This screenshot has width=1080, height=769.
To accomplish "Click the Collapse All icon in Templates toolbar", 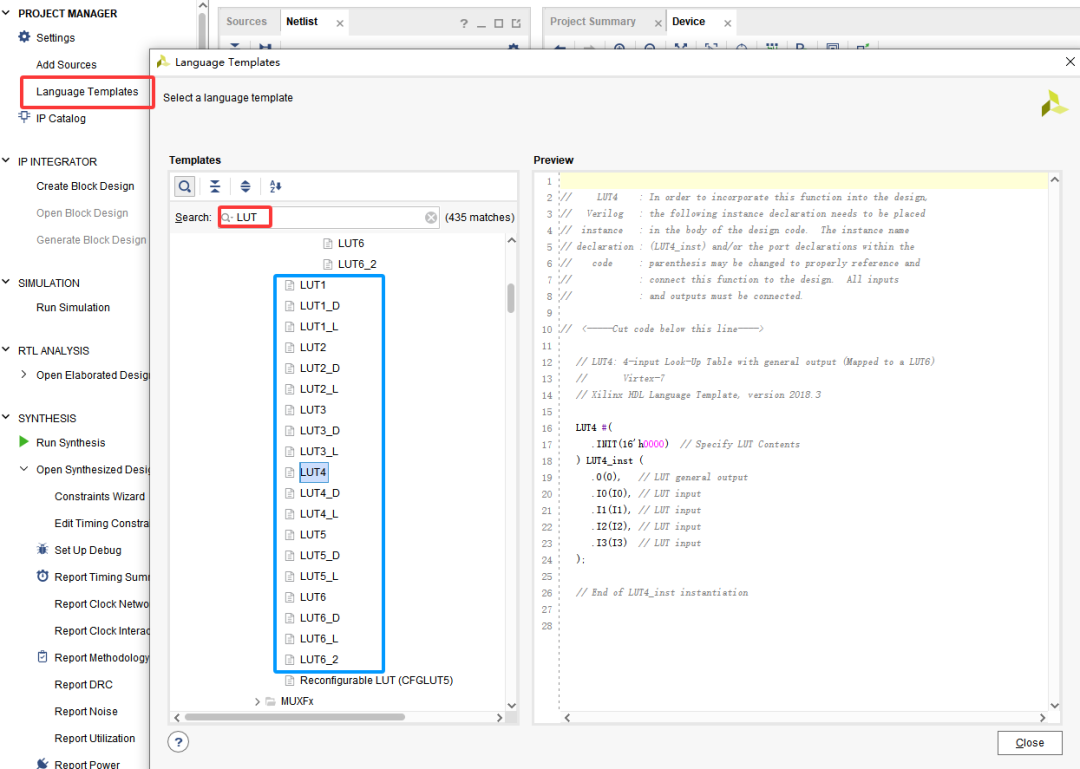I will tap(215, 186).
